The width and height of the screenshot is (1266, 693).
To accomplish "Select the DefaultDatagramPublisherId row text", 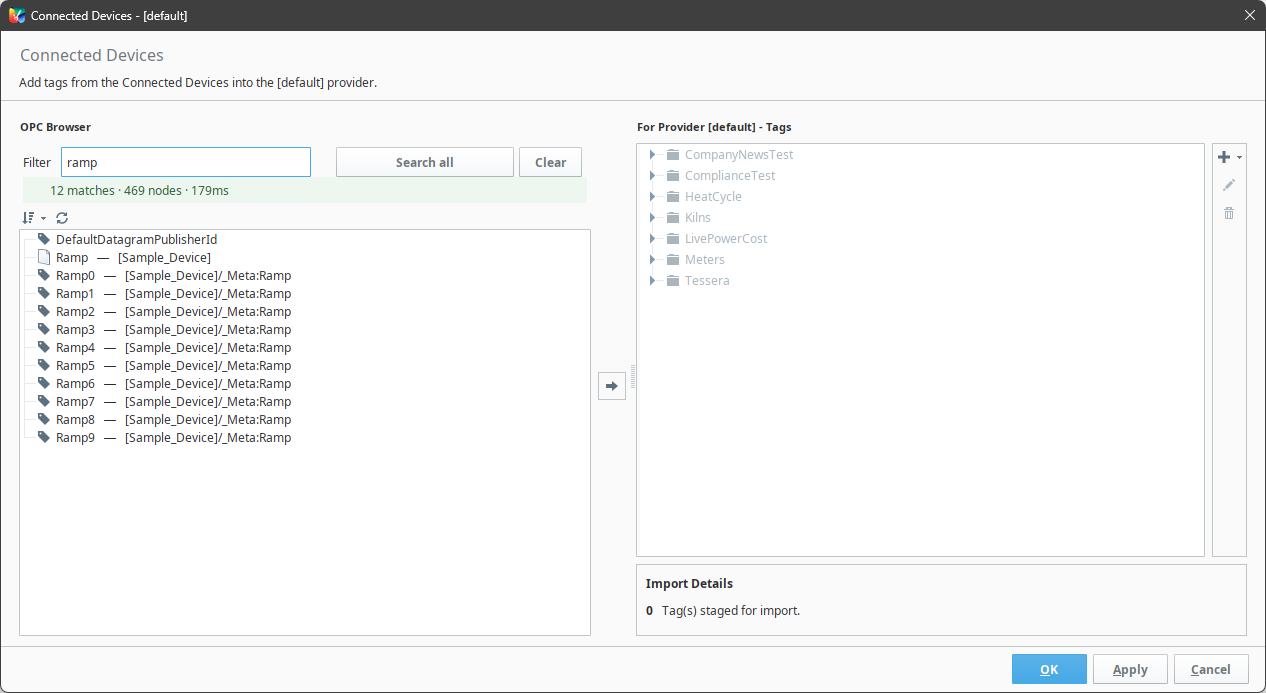I will point(136,239).
